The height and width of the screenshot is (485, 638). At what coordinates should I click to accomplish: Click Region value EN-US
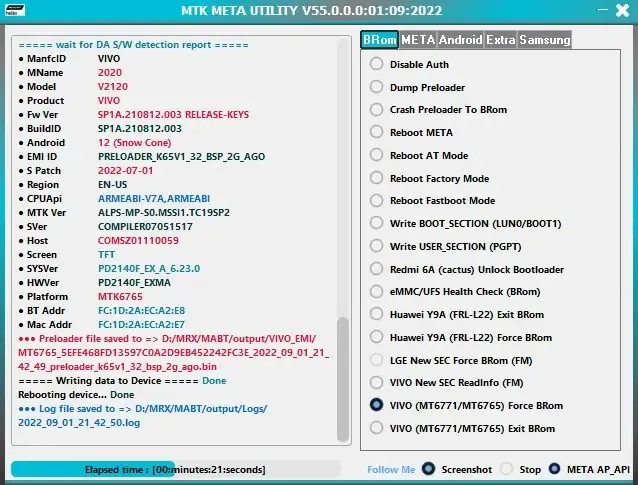coord(112,185)
